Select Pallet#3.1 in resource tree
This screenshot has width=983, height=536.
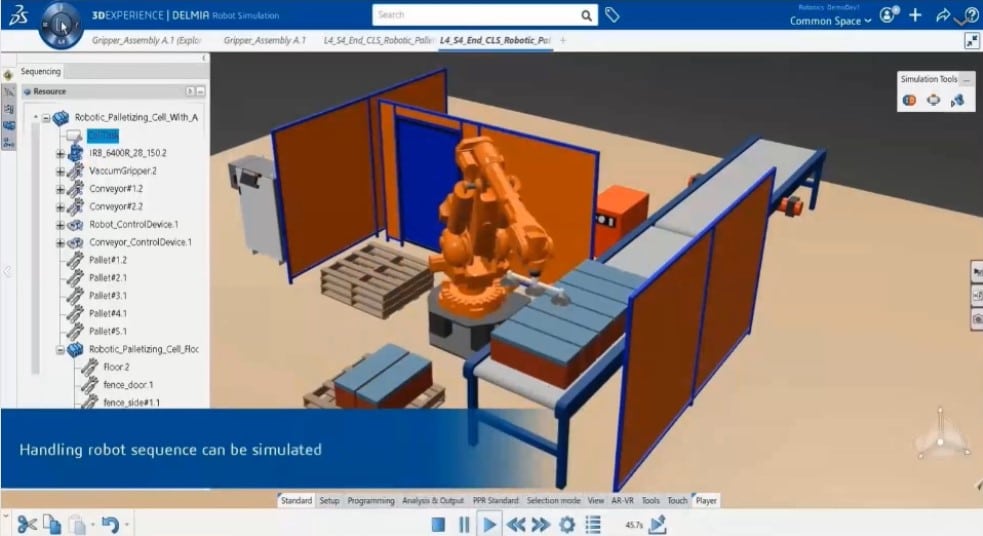click(108, 296)
